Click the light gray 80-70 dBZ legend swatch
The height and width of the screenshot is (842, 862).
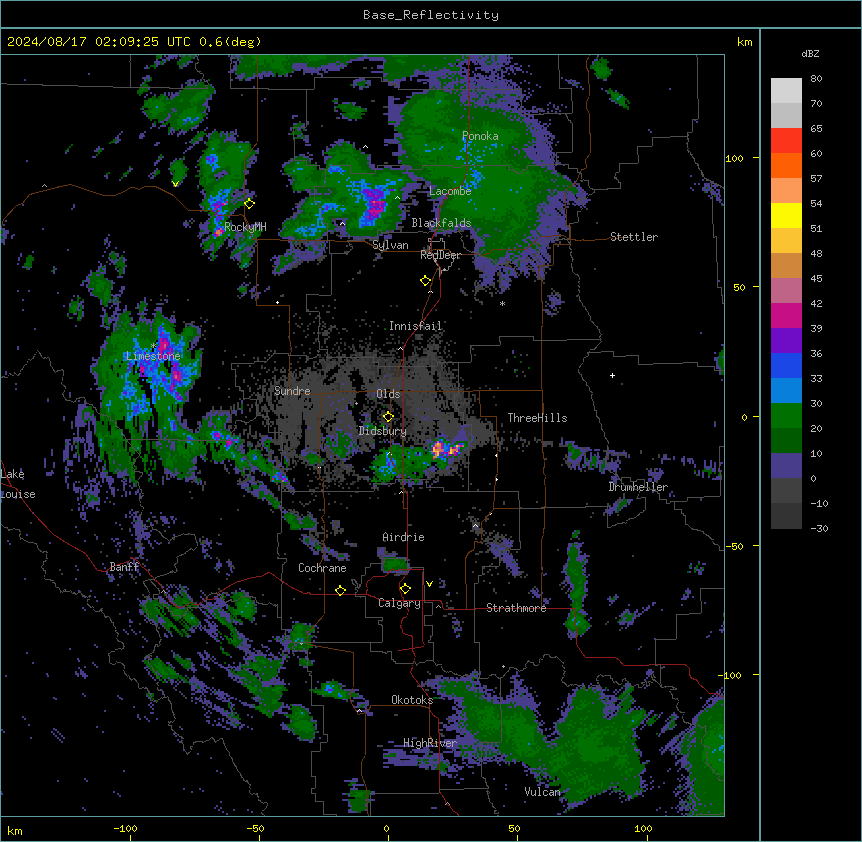coord(786,91)
